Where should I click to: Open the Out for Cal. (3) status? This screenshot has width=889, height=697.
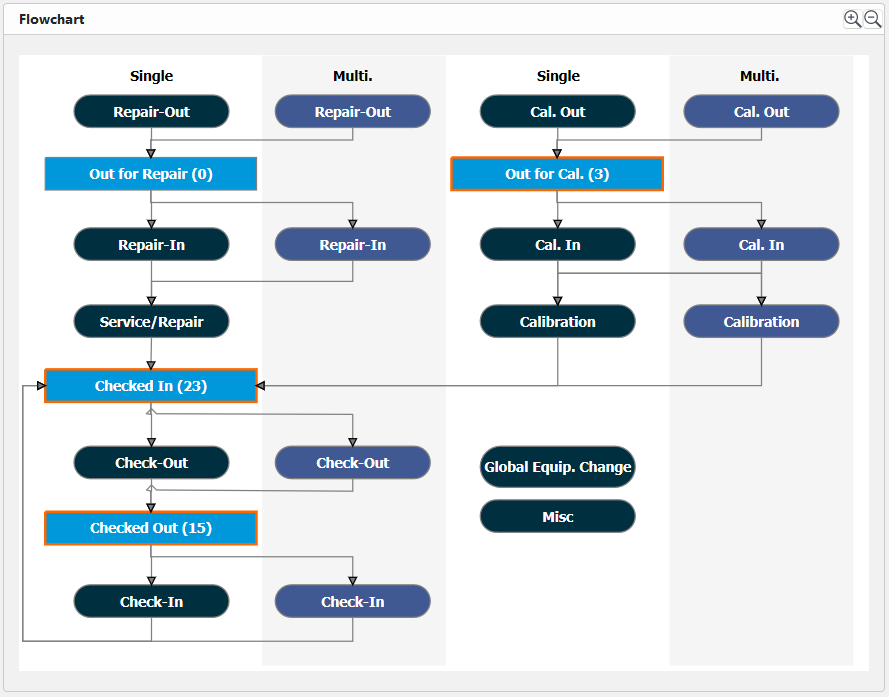[557, 174]
